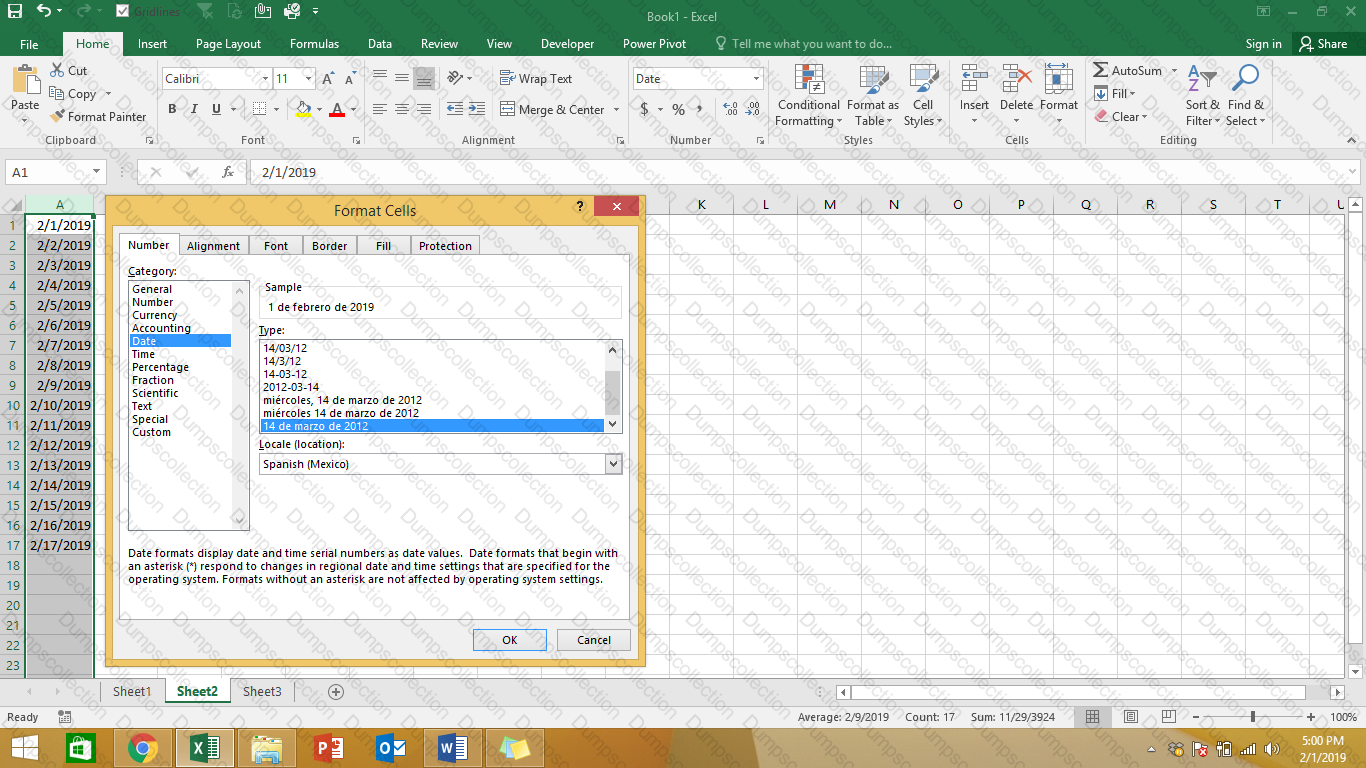This screenshot has width=1366, height=768.
Task: Click the AutoSum icon
Action: coord(1101,71)
